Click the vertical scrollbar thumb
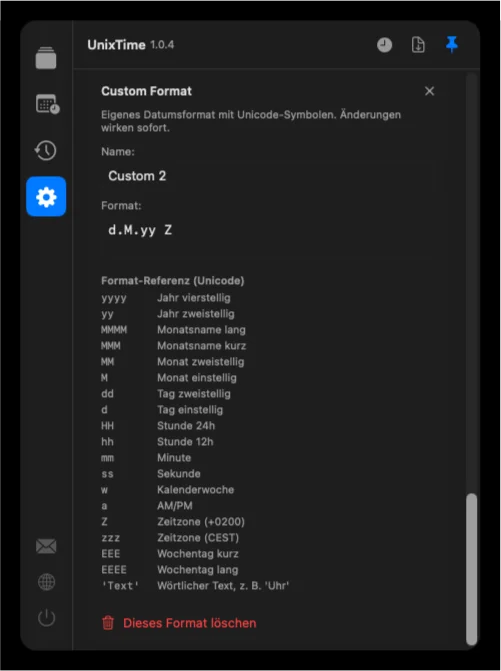 tap(471, 569)
